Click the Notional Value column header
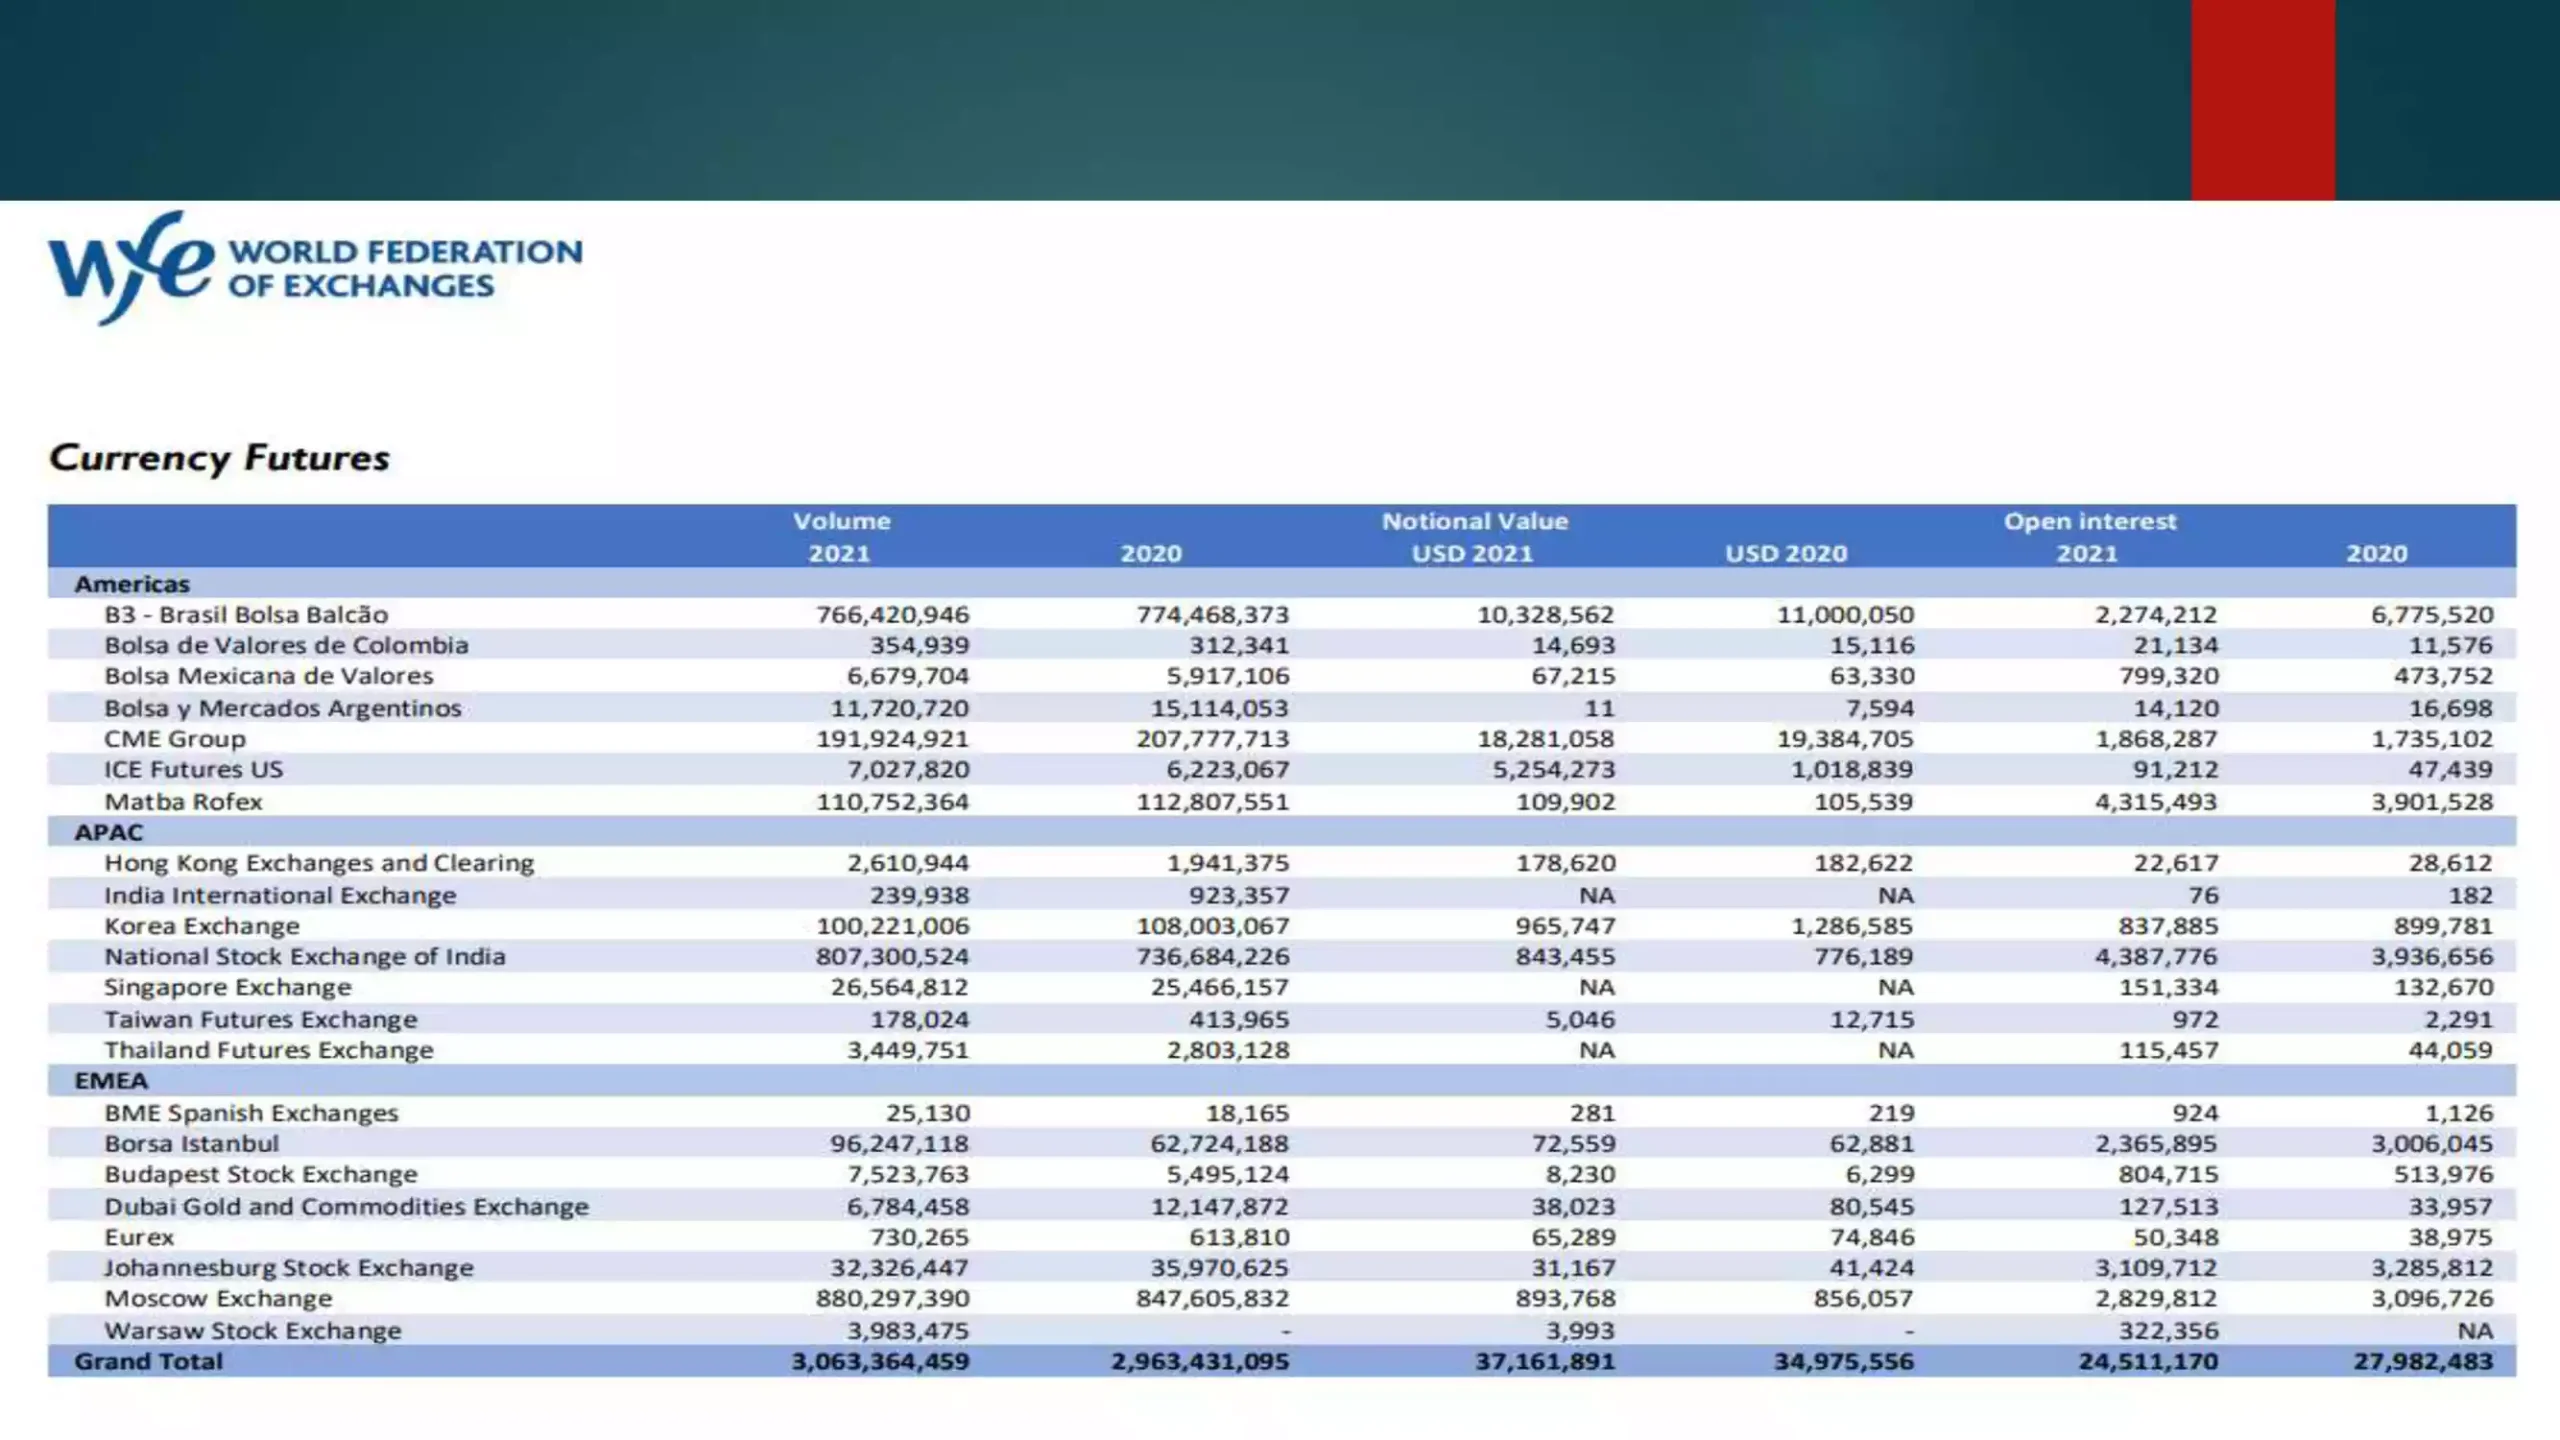The height and width of the screenshot is (1440, 2560). pyautogui.click(x=1474, y=521)
